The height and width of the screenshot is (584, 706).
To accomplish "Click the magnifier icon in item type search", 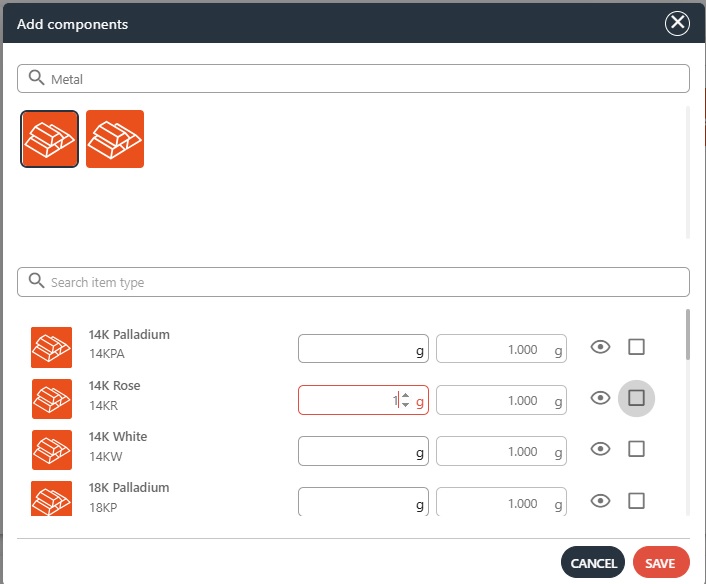I will tap(37, 282).
